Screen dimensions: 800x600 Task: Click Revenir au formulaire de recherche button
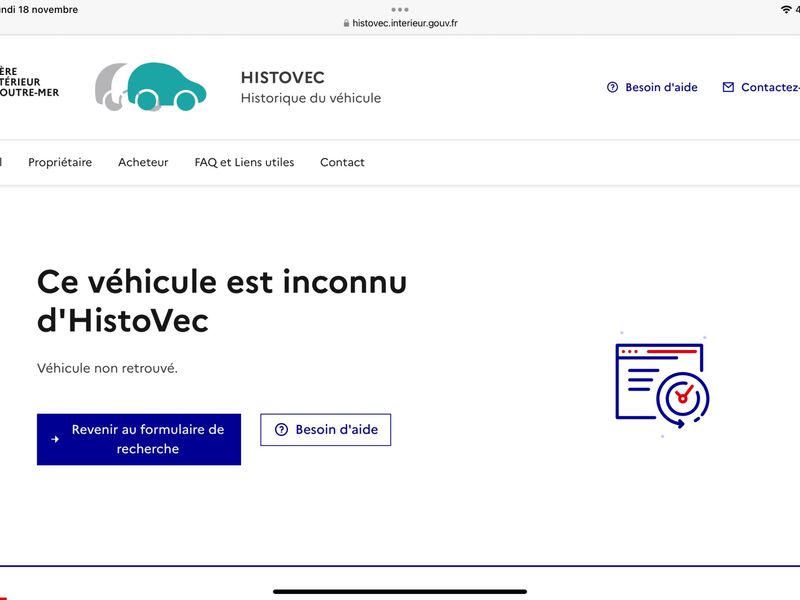point(139,439)
